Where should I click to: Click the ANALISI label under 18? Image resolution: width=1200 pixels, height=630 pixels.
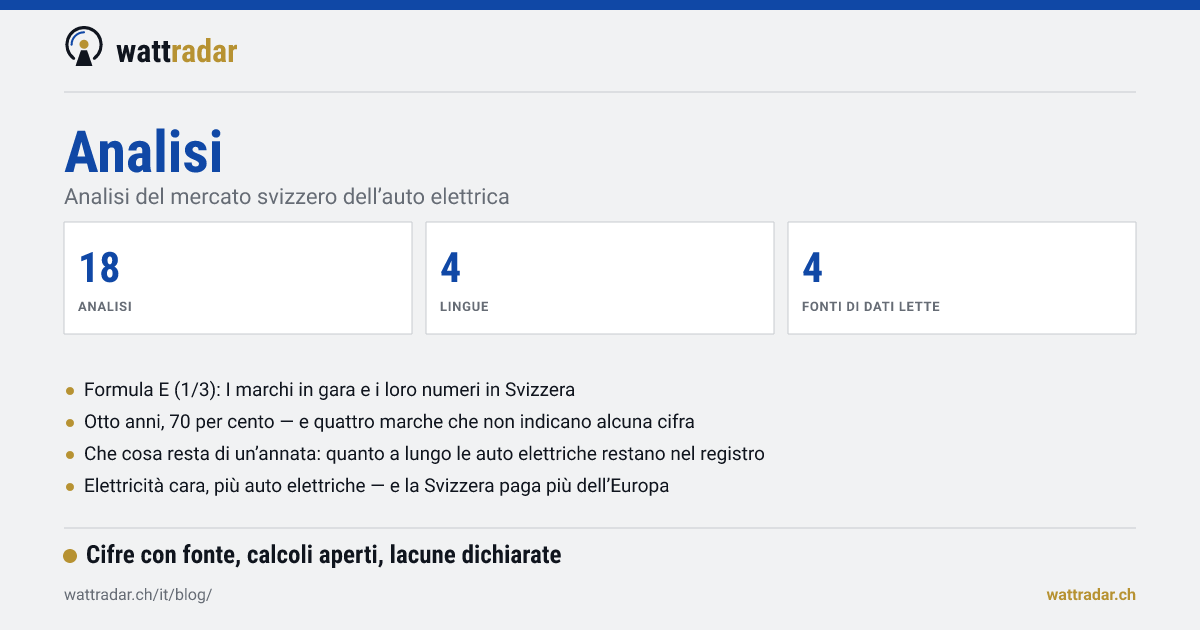tap(105, 307)
